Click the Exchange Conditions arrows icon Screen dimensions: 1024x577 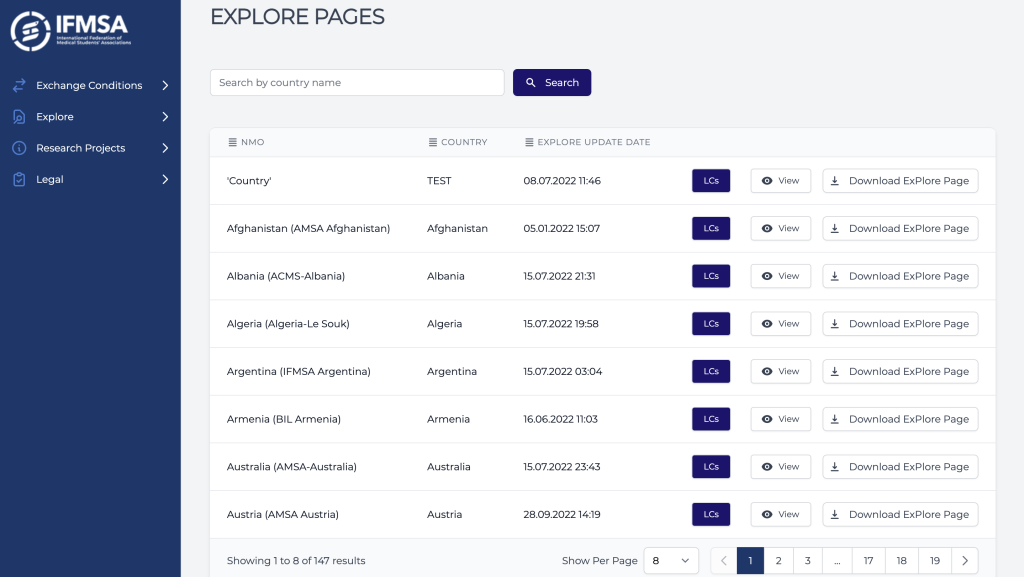[19, 86]
